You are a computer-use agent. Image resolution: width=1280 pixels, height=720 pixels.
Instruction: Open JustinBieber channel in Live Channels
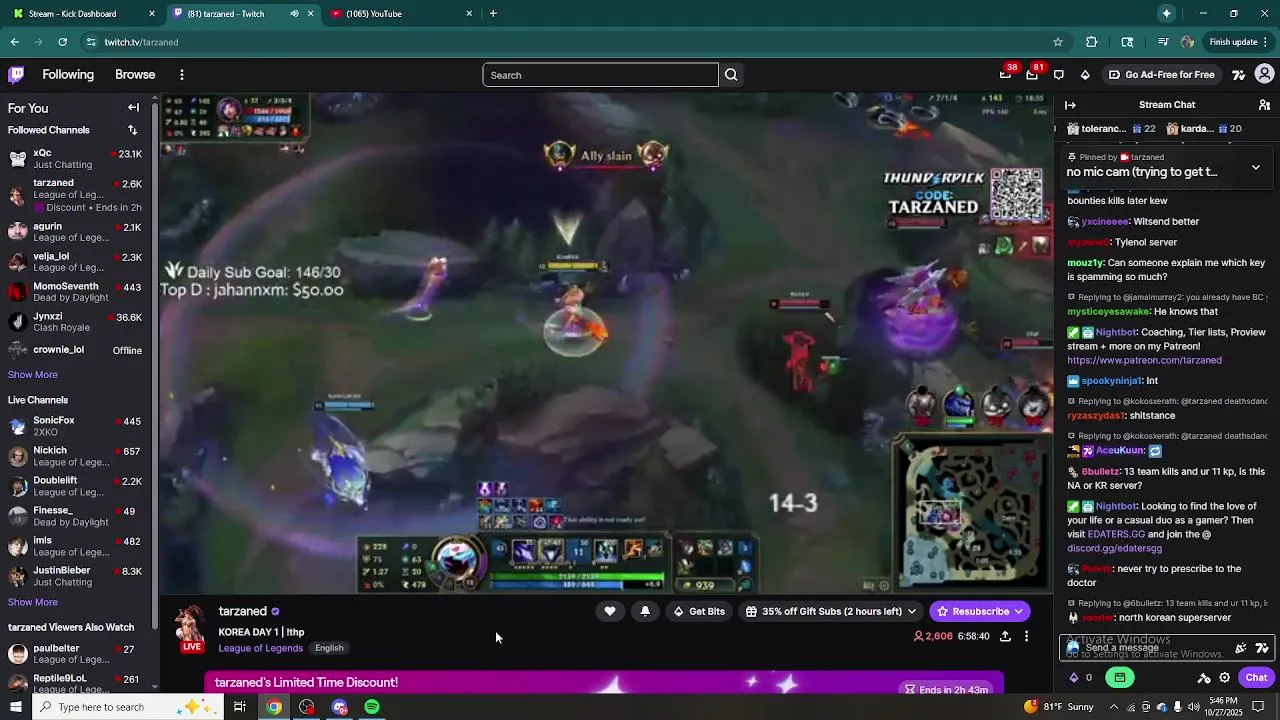[x=75, y=576]
